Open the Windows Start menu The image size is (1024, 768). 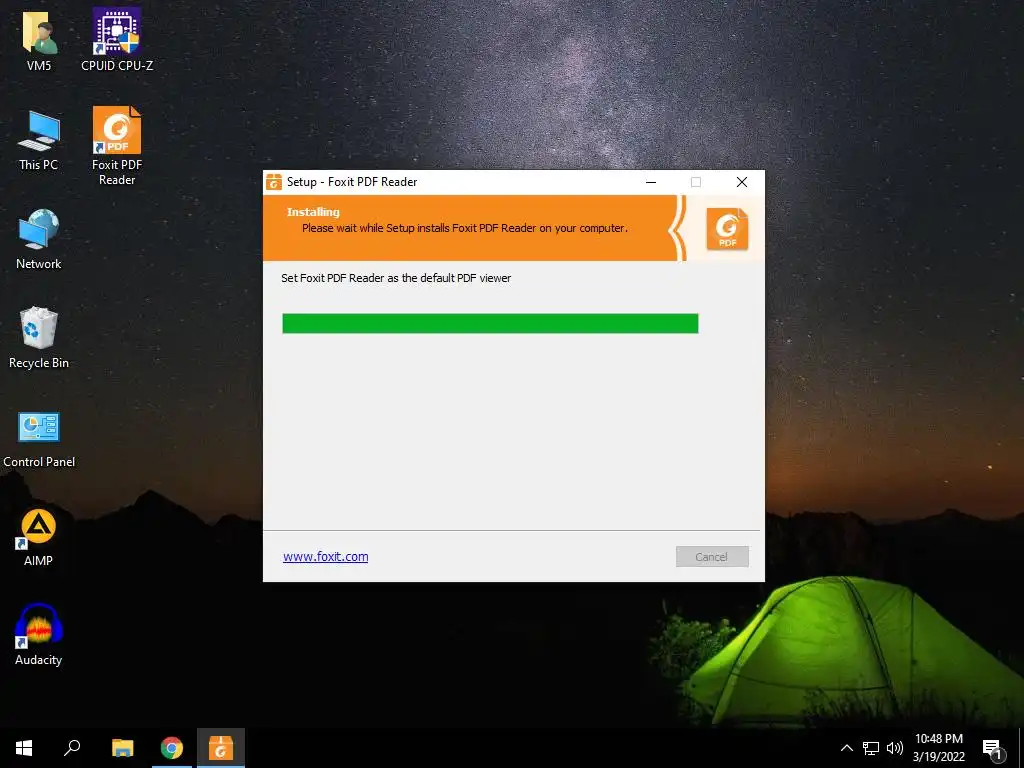(24, 748)
